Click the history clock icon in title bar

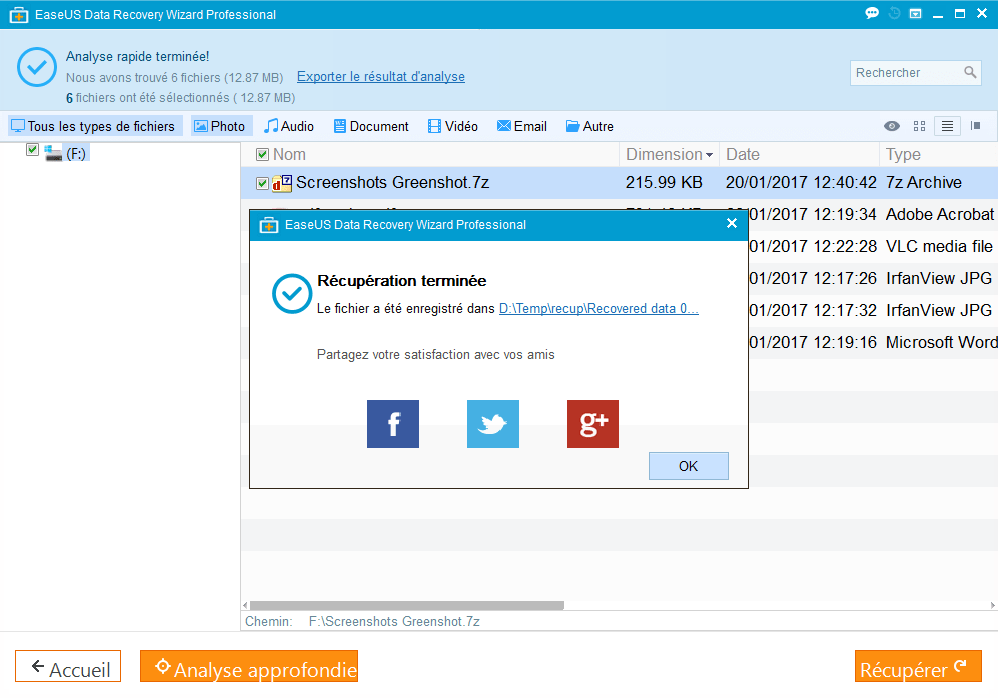click(894, 13)
